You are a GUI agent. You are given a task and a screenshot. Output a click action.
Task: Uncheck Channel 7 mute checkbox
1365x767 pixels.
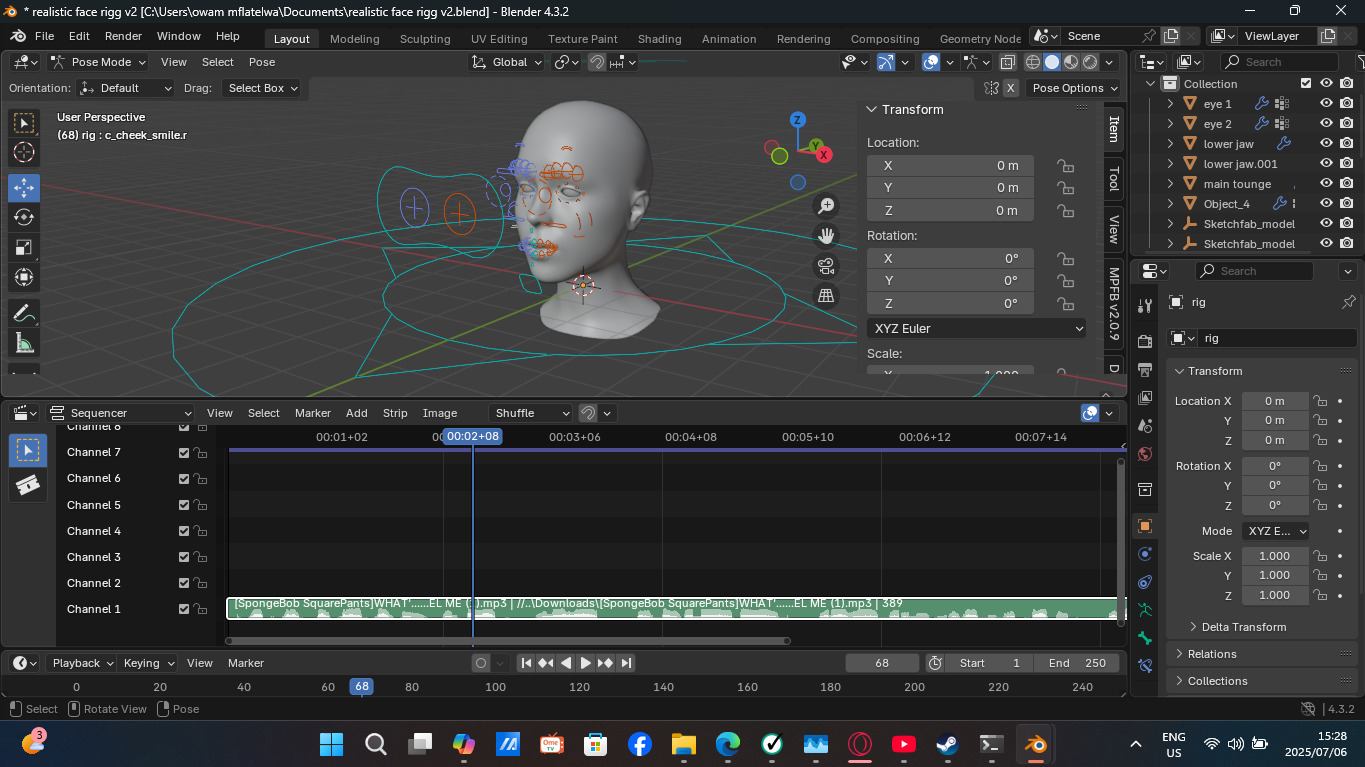pyautogui.click(x=184, y=453)
